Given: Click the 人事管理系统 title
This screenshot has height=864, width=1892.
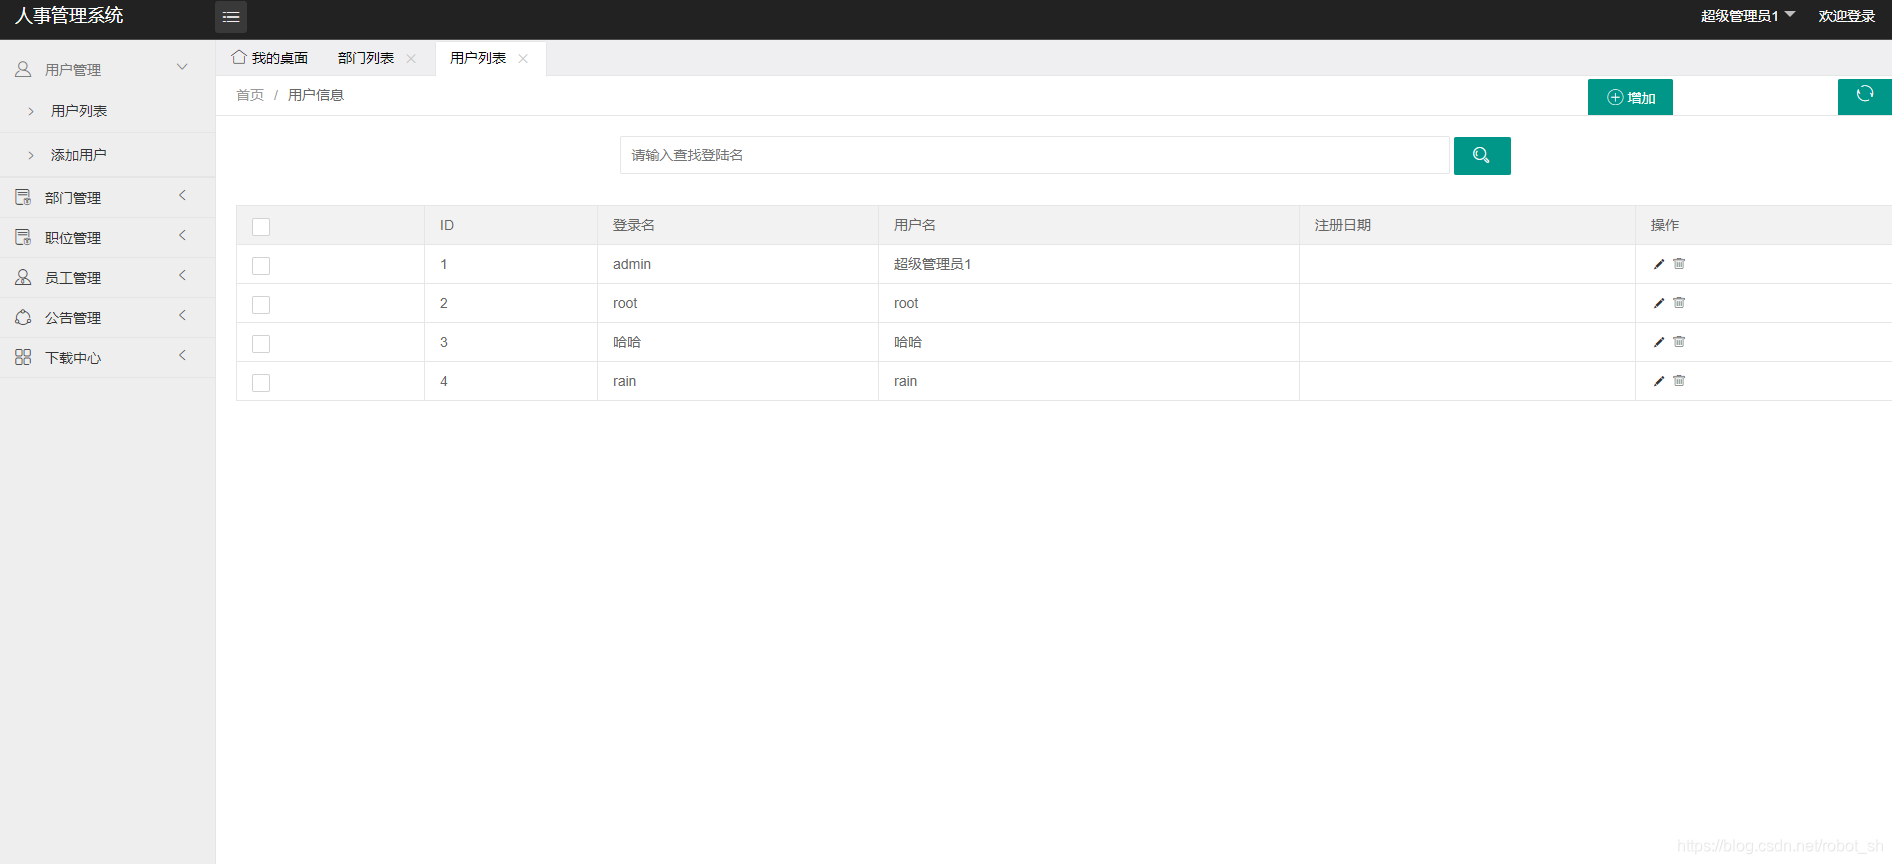Looking at the screenshot, I should pyautogui.click(x=69, y=16).
